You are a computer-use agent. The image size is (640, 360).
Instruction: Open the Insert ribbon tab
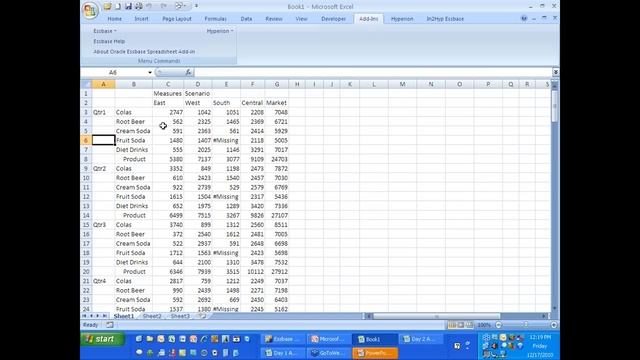click(142, 19)
